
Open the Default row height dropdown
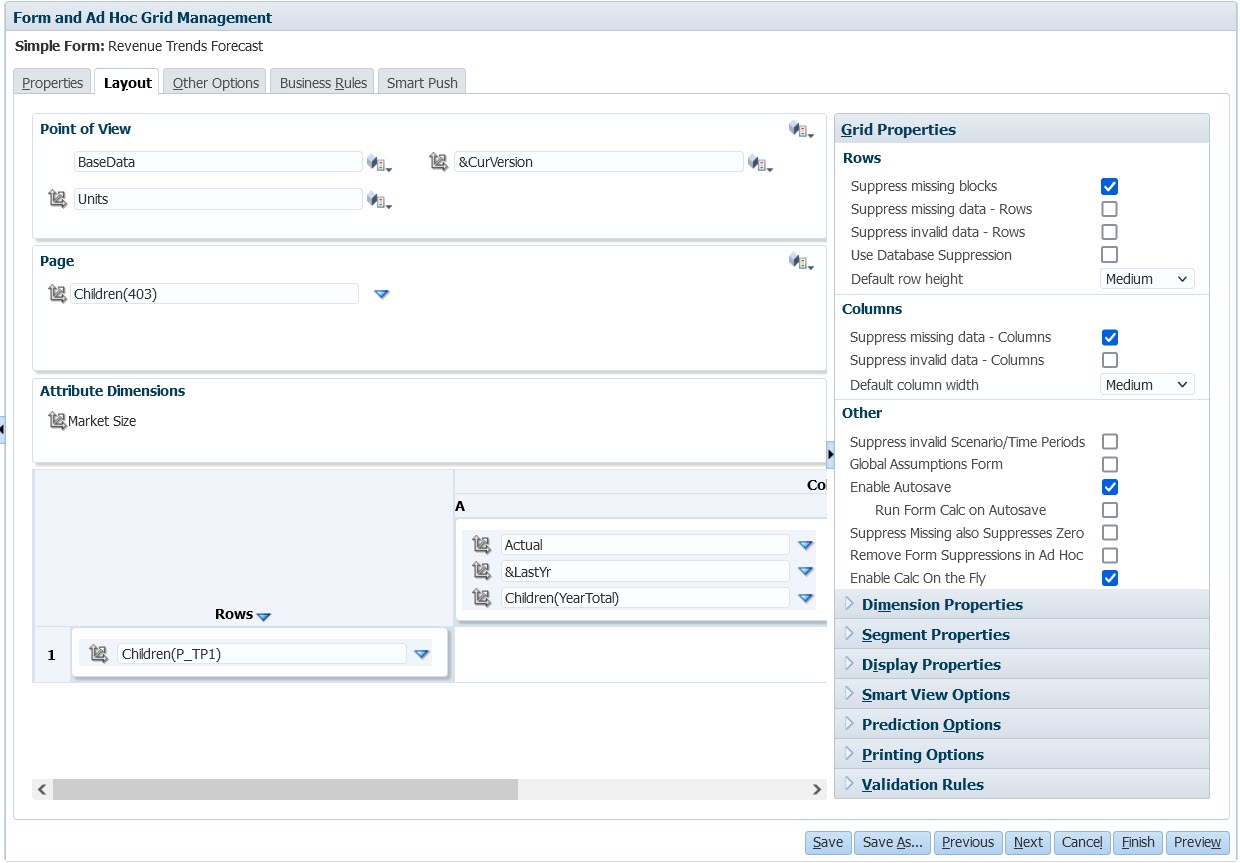click(1146, 278)
